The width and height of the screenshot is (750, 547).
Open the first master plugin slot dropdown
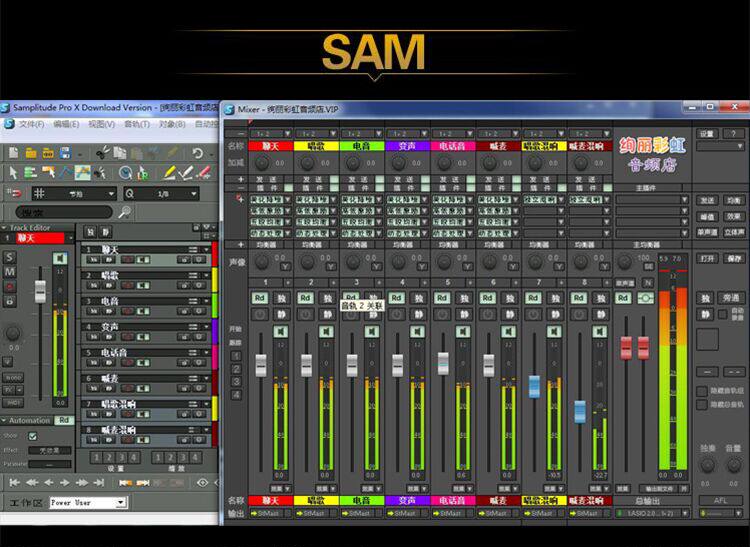click(652, 199)
